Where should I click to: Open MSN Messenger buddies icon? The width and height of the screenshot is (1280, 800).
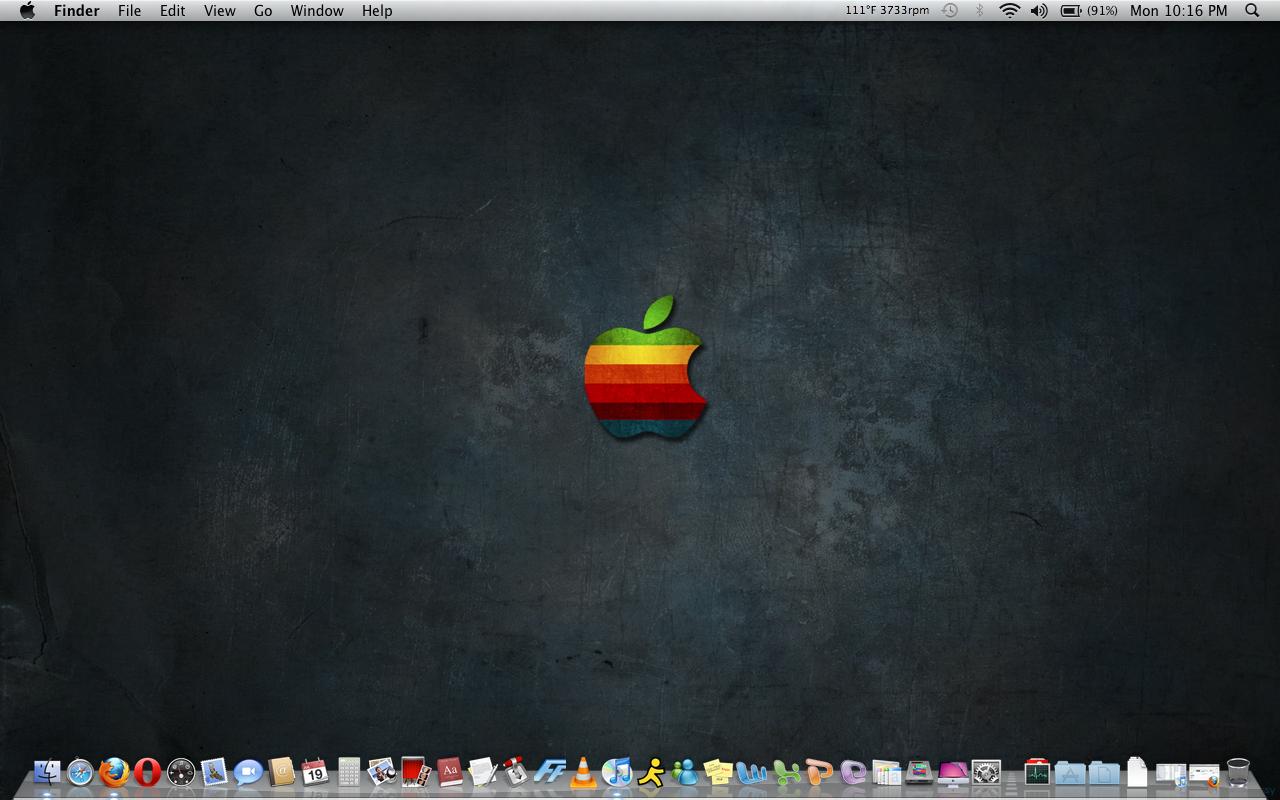pos(685,772)
